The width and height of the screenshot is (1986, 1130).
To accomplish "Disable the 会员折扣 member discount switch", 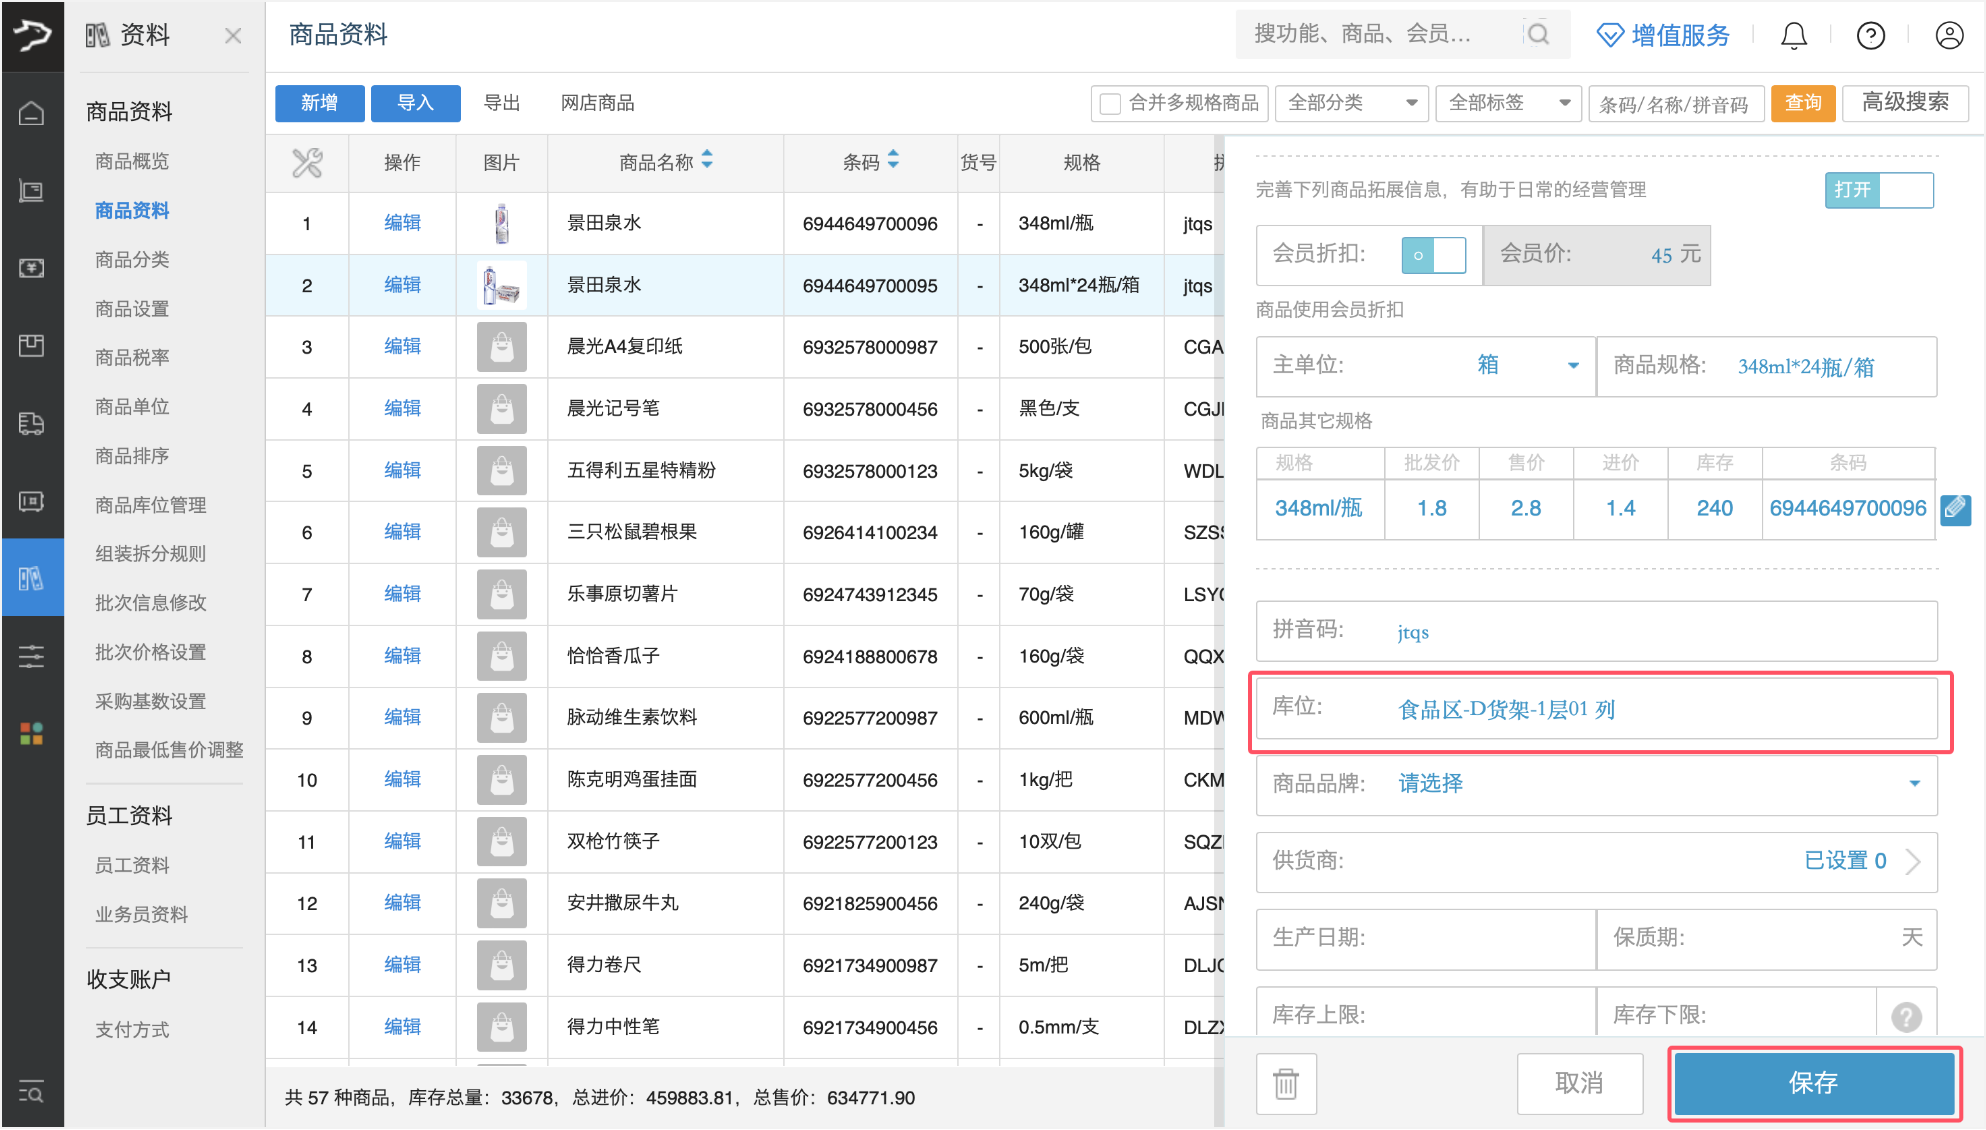I will pos(1435,255).
